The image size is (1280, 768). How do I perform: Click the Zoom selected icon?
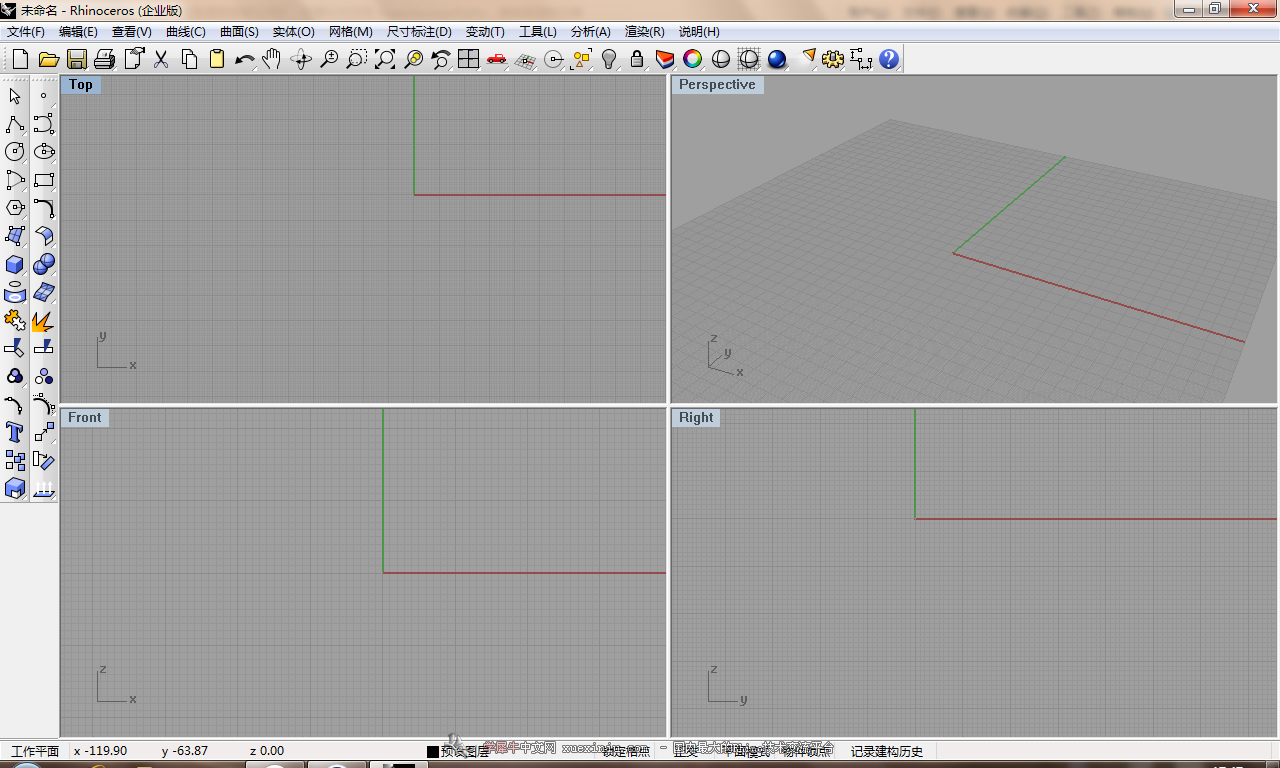[x=413, y=59]
